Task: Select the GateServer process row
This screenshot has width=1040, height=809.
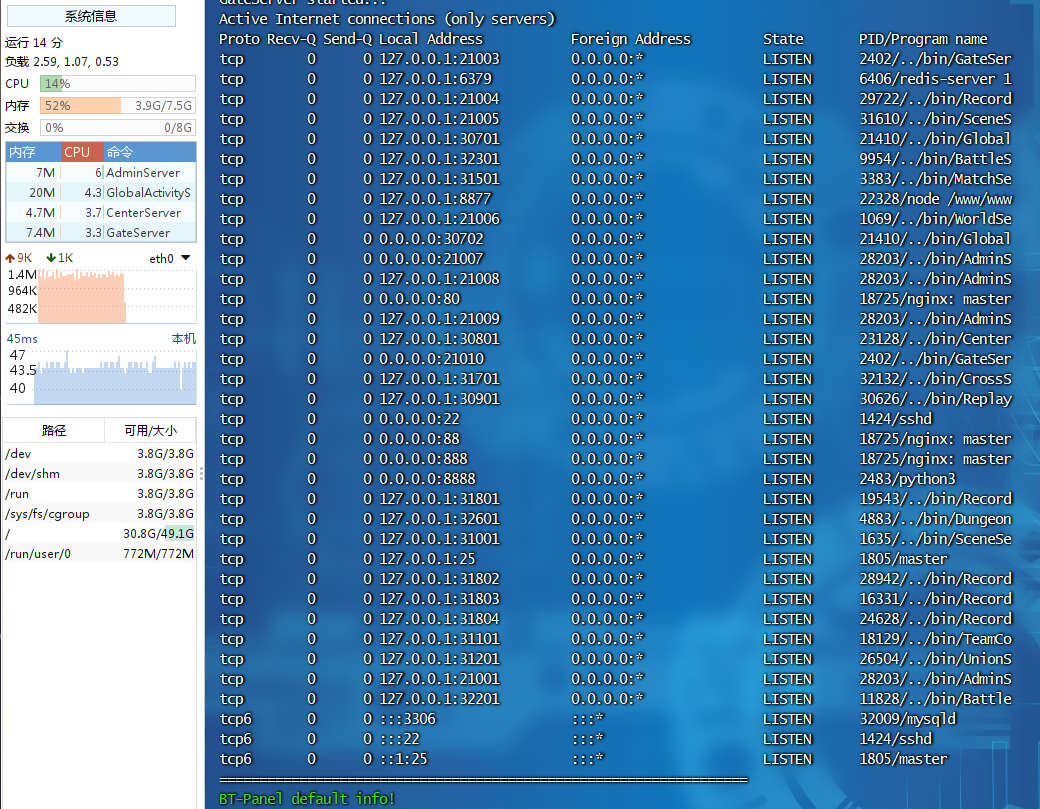Action: 101,232
